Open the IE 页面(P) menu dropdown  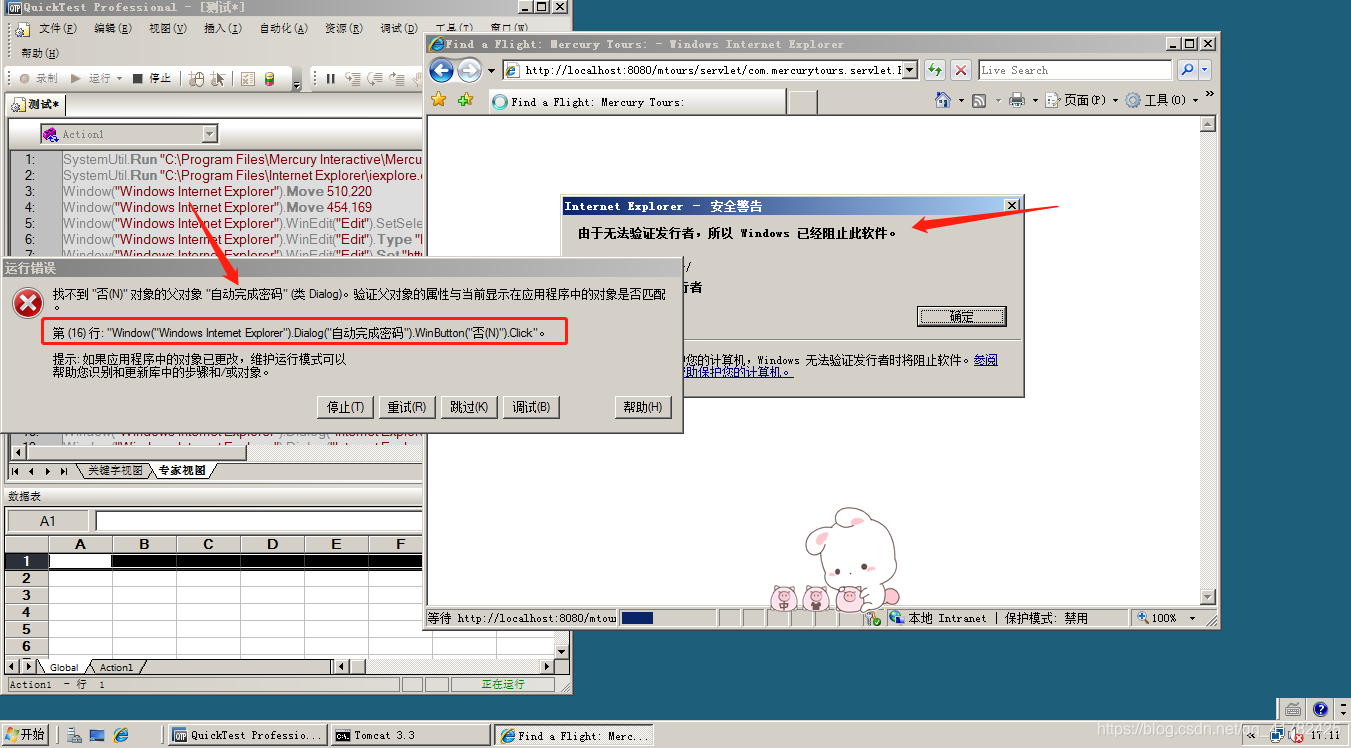coord(1116,100)
